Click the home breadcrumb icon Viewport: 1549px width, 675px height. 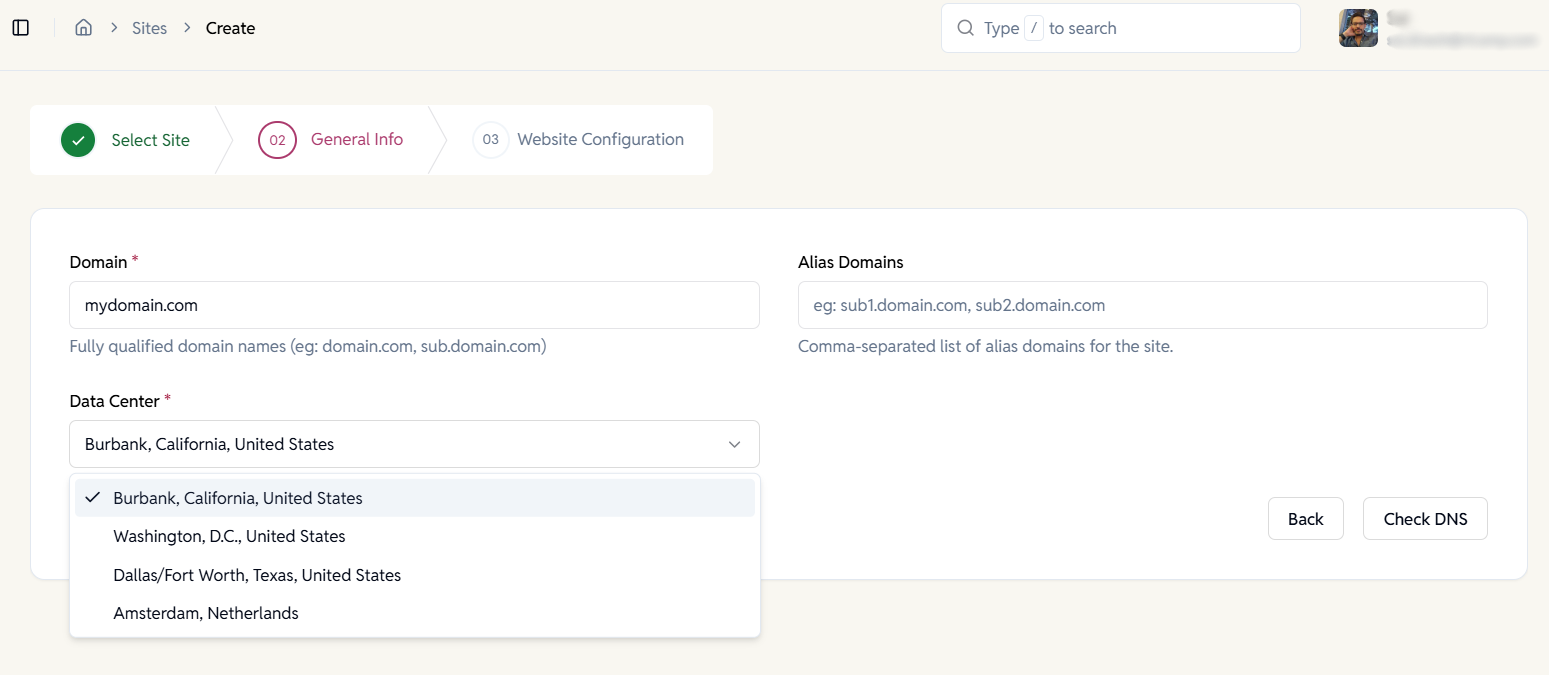coord(84,28)
